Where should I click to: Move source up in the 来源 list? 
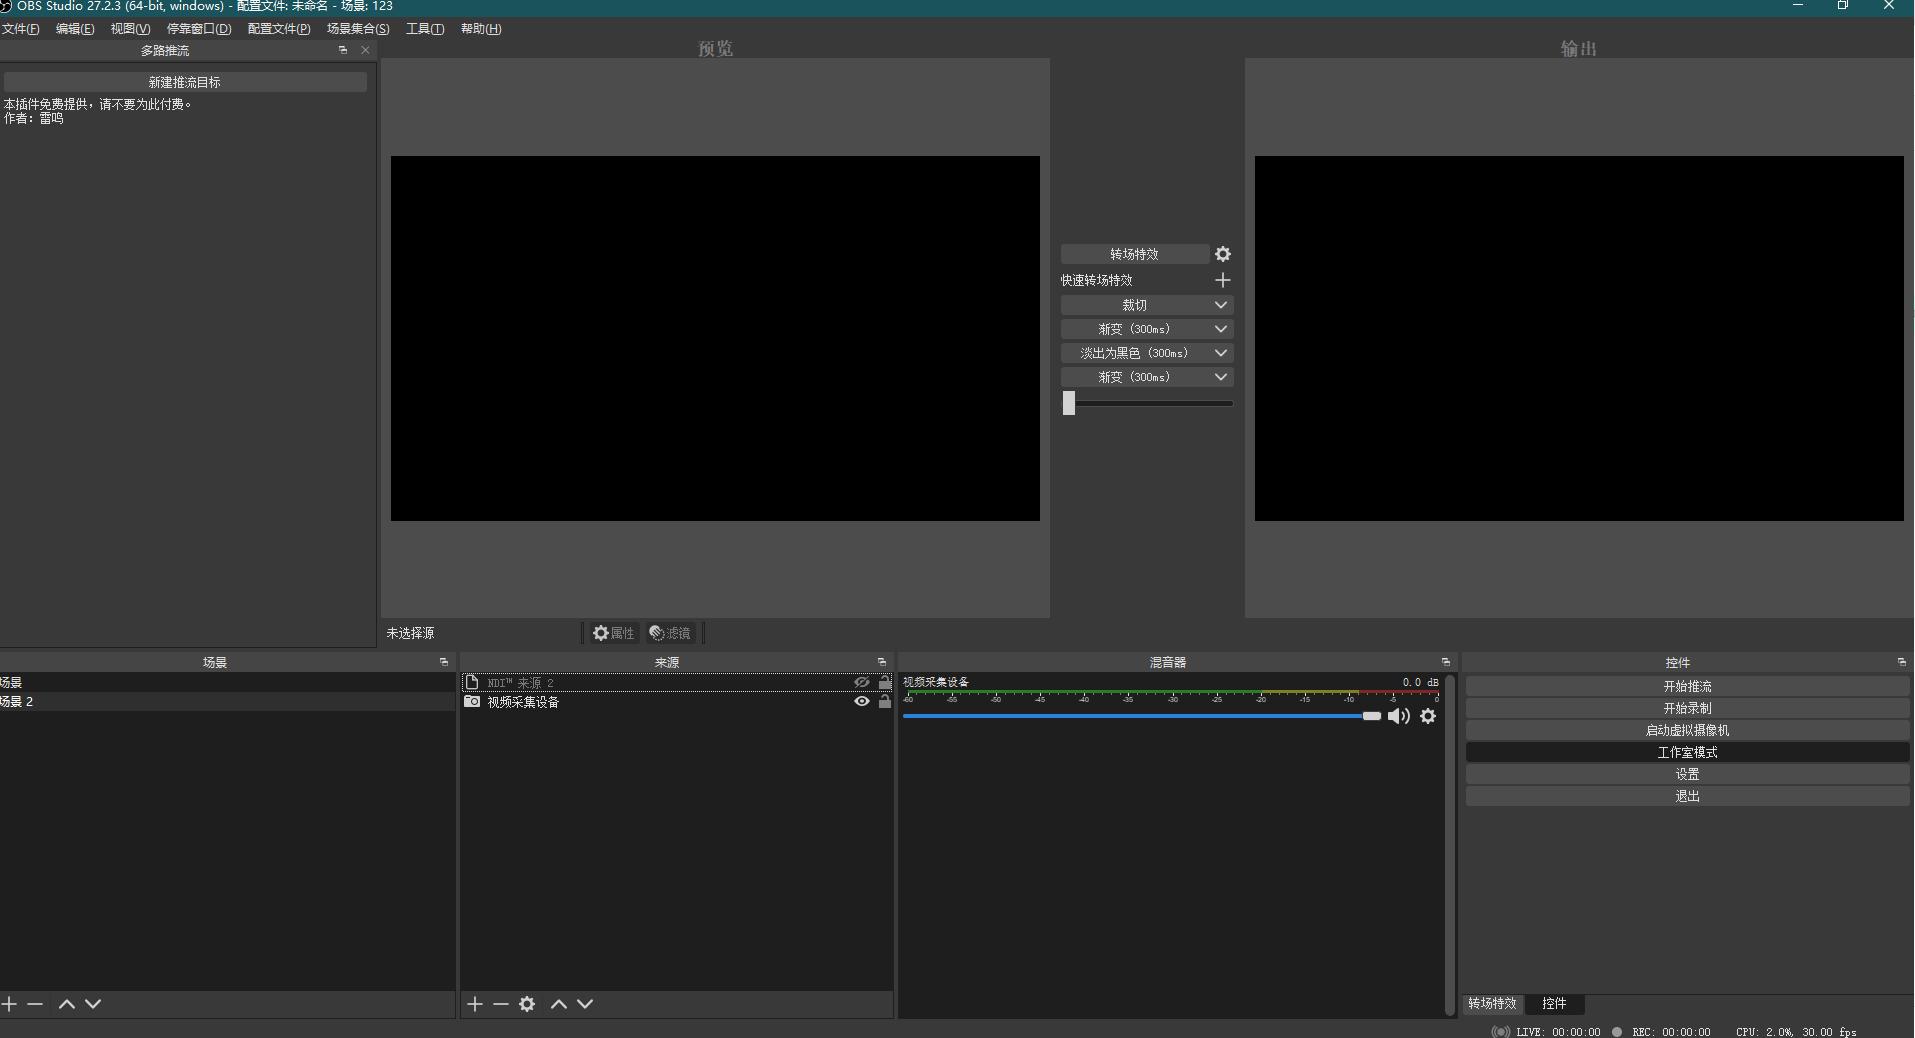[x=559, y=1004]
